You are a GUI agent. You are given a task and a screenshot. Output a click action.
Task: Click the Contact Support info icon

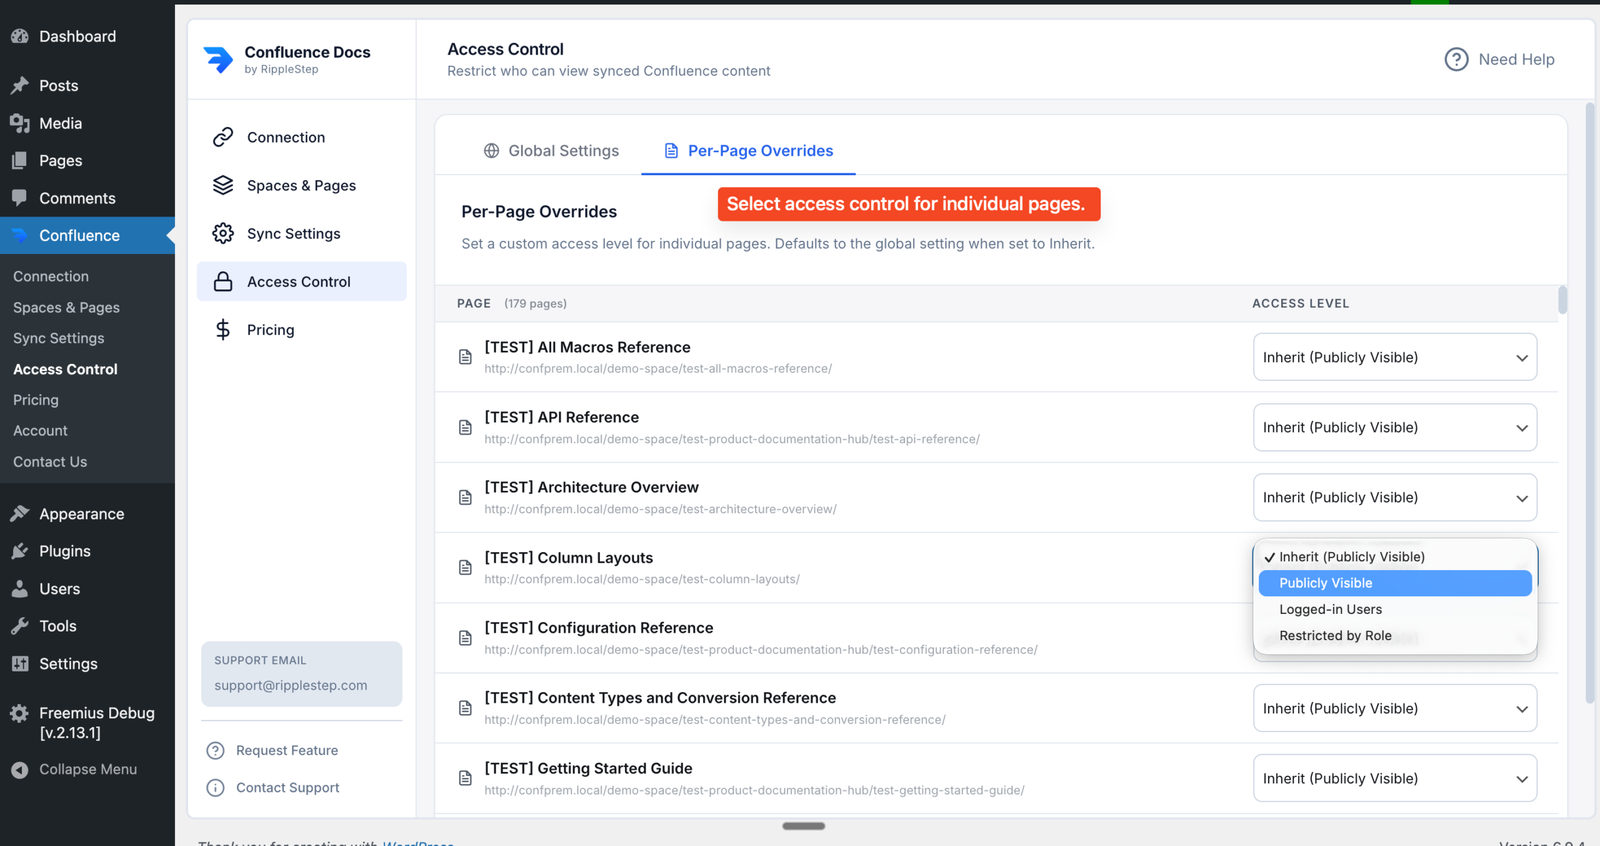click(x=215, y=788)
